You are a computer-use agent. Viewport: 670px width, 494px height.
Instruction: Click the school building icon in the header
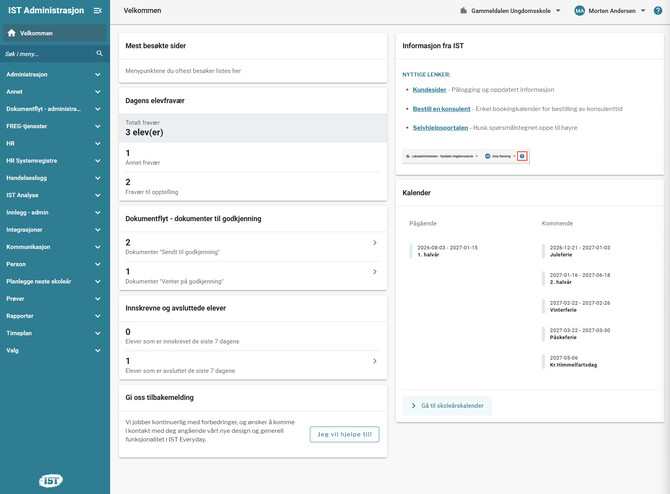[x=463, y=11]
